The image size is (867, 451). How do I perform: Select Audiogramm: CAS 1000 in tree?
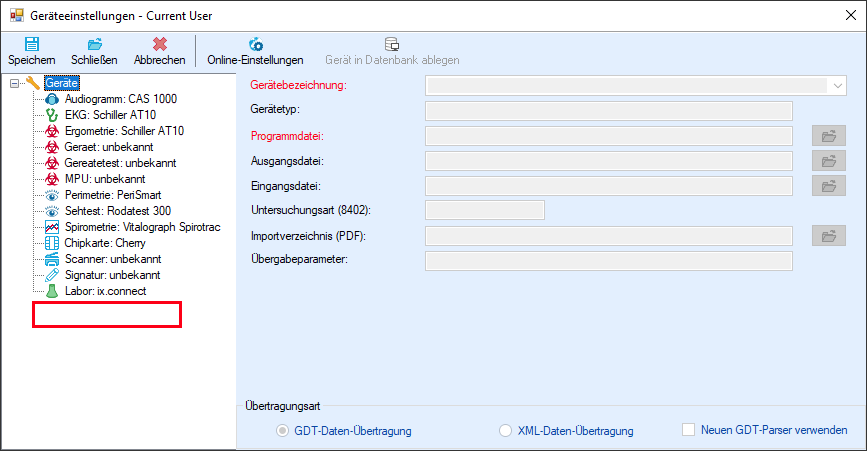121,99
